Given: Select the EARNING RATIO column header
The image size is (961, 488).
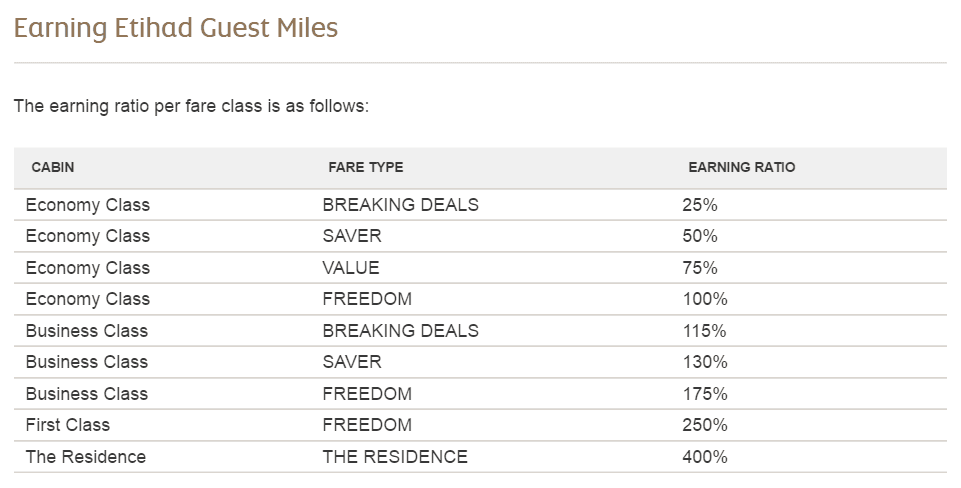Looking at the screenshot, I should pyautogui.click(x=742, y=167).
